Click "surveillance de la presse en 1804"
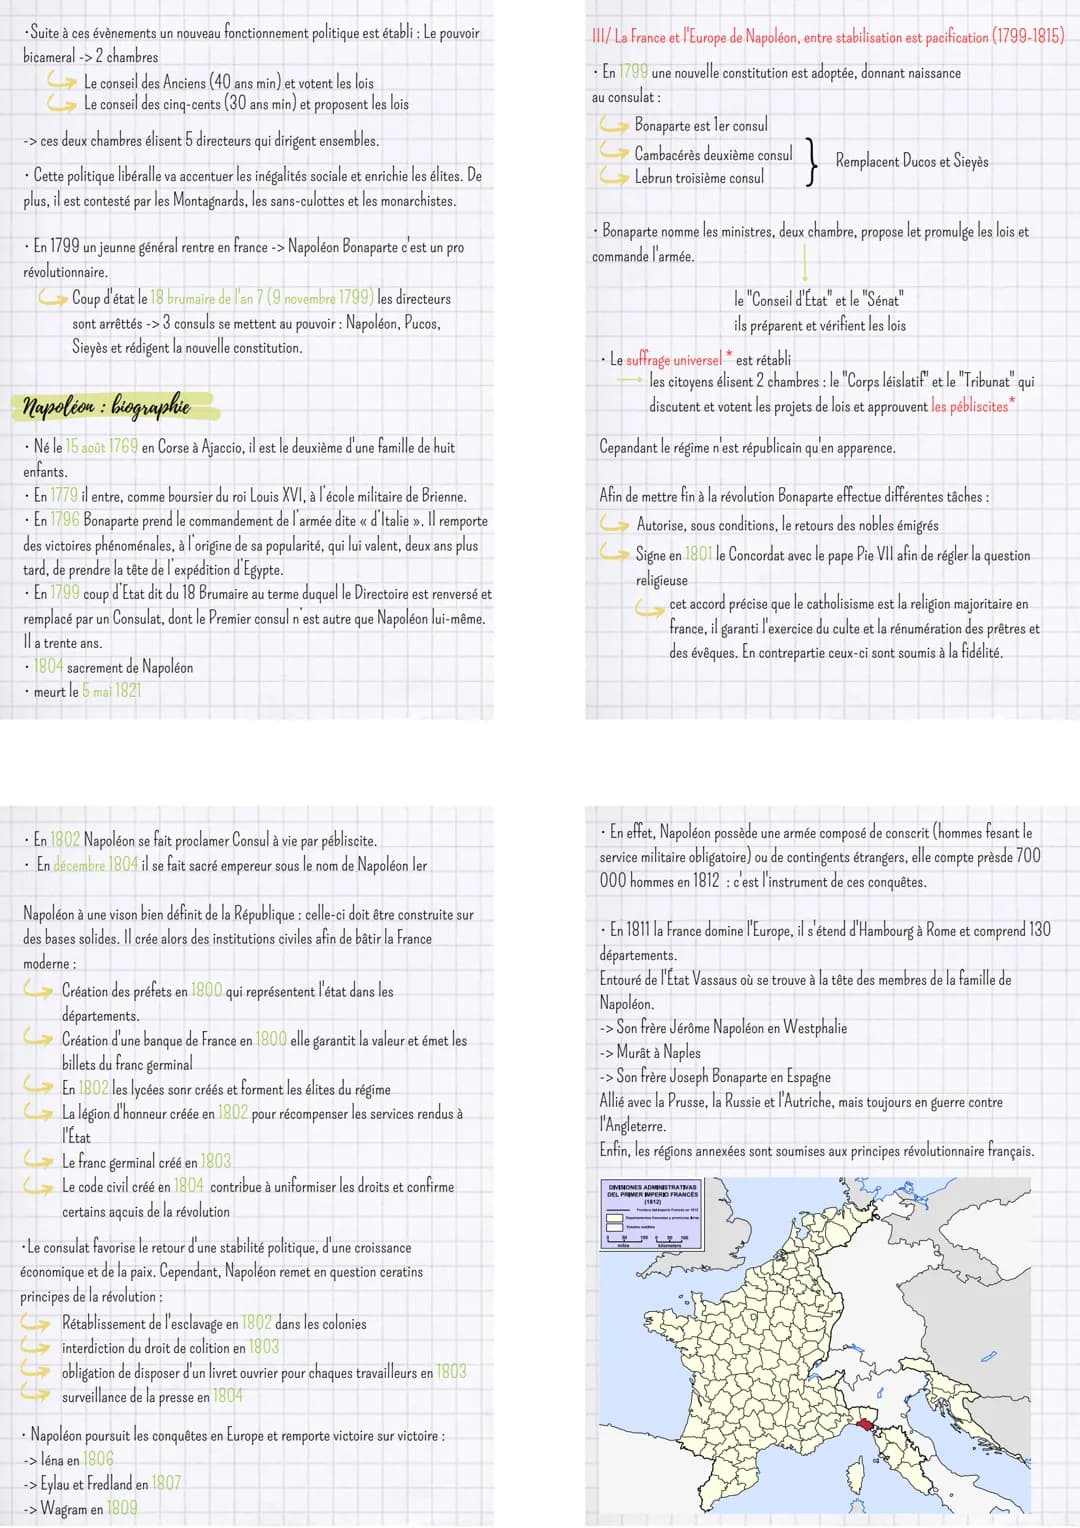 click(x=152, y=1397)
